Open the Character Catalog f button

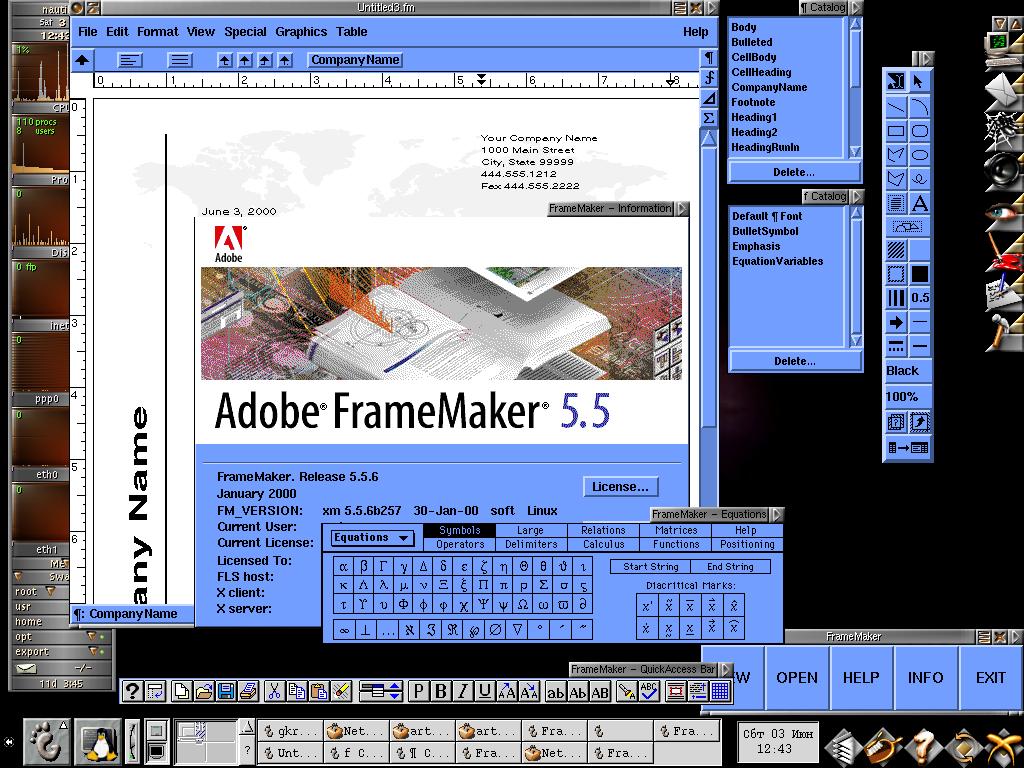[709, 78]
